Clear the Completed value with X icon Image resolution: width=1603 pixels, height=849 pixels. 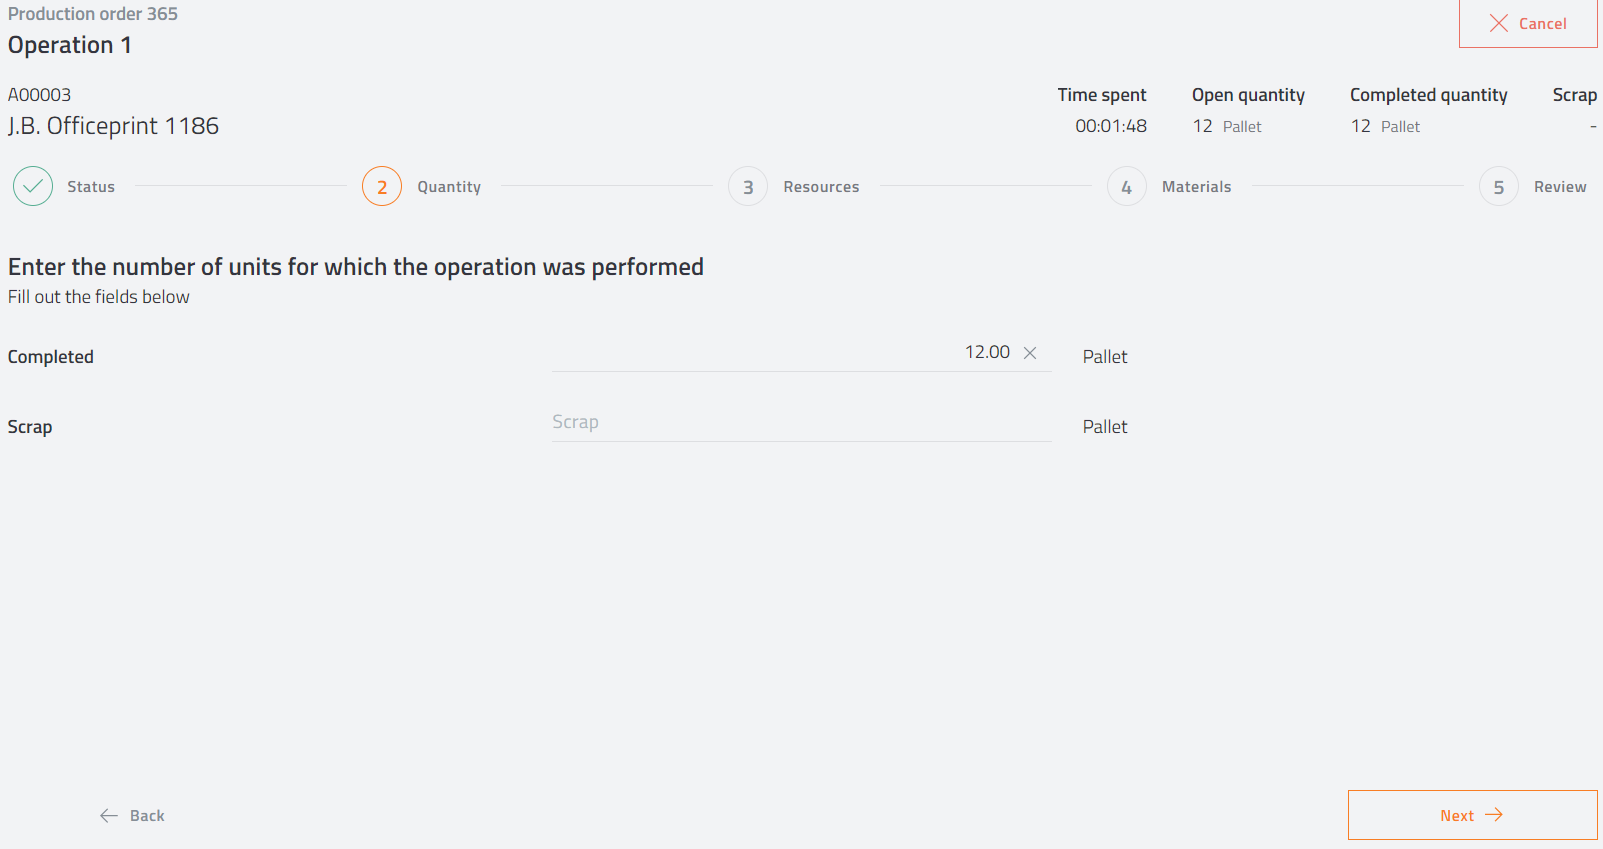point(1030,353)
